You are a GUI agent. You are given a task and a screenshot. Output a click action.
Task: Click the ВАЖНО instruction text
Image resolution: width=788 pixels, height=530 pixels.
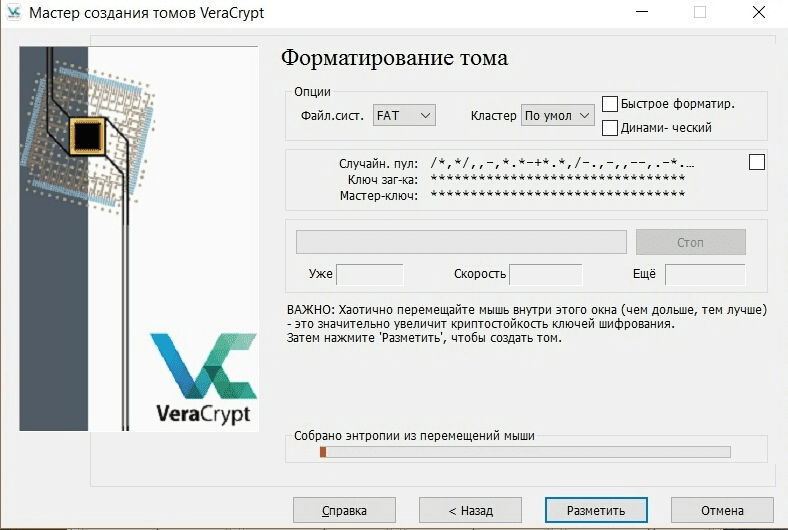pyautogui.click(x=527, y=324)
